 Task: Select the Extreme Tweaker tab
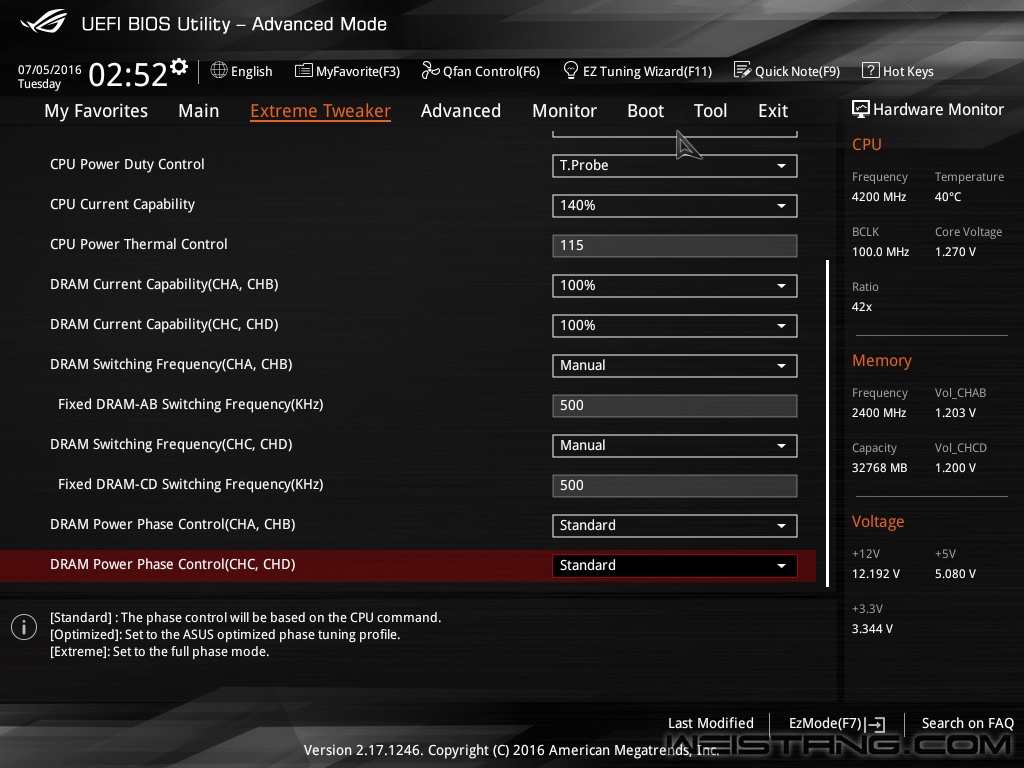[320, 111]
